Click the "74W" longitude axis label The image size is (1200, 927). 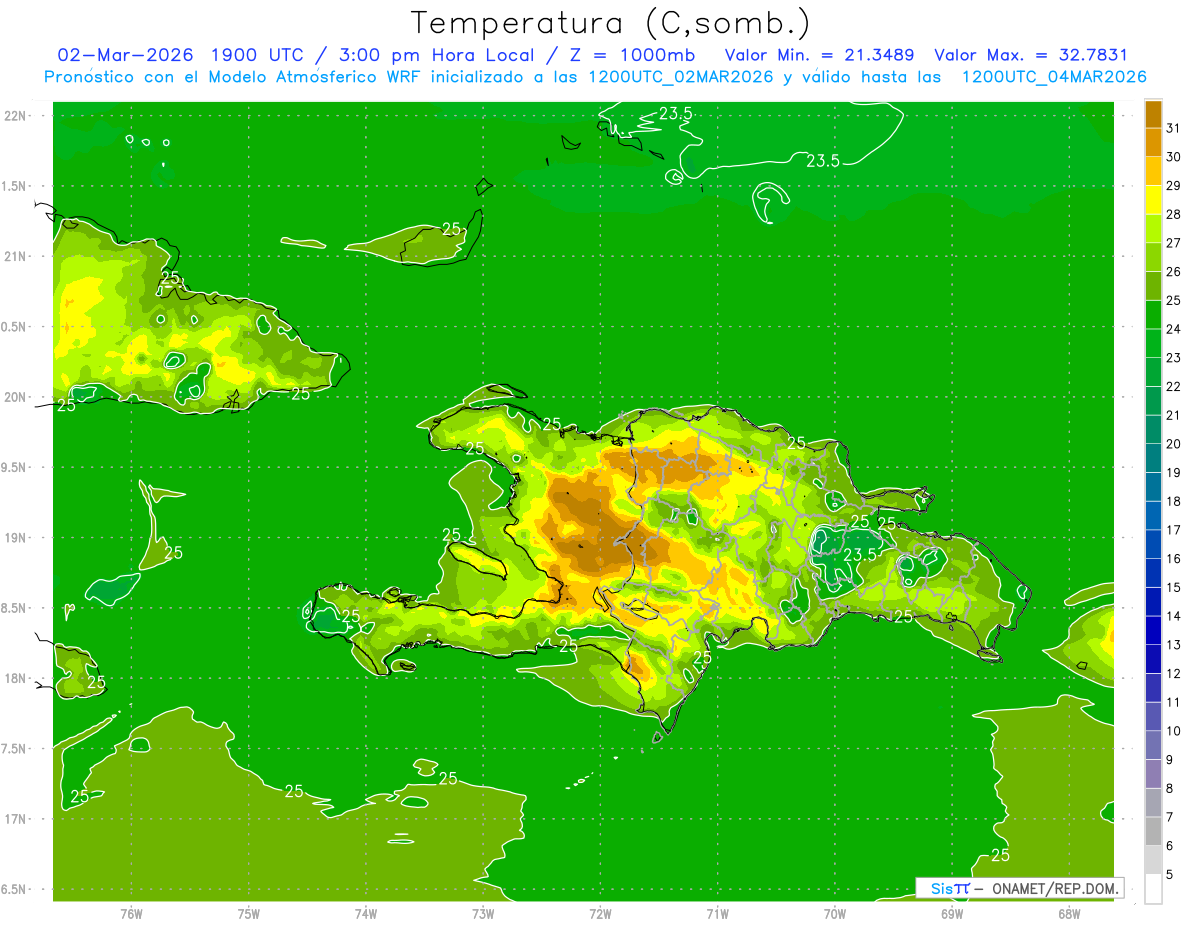[x=366, y=913]
